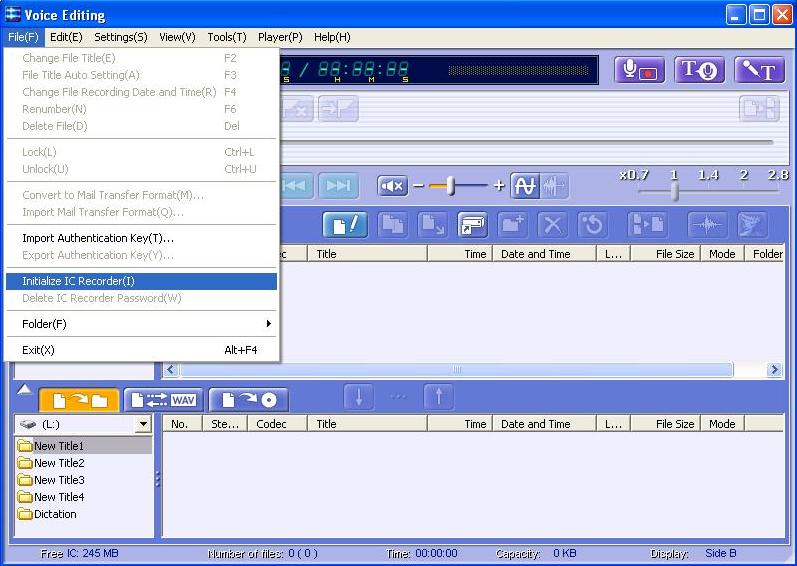Image resolution: width=797 pixels, height=566 pixels.
Task: Adjust the volume slider knob
Action: [x=450, y=186]
